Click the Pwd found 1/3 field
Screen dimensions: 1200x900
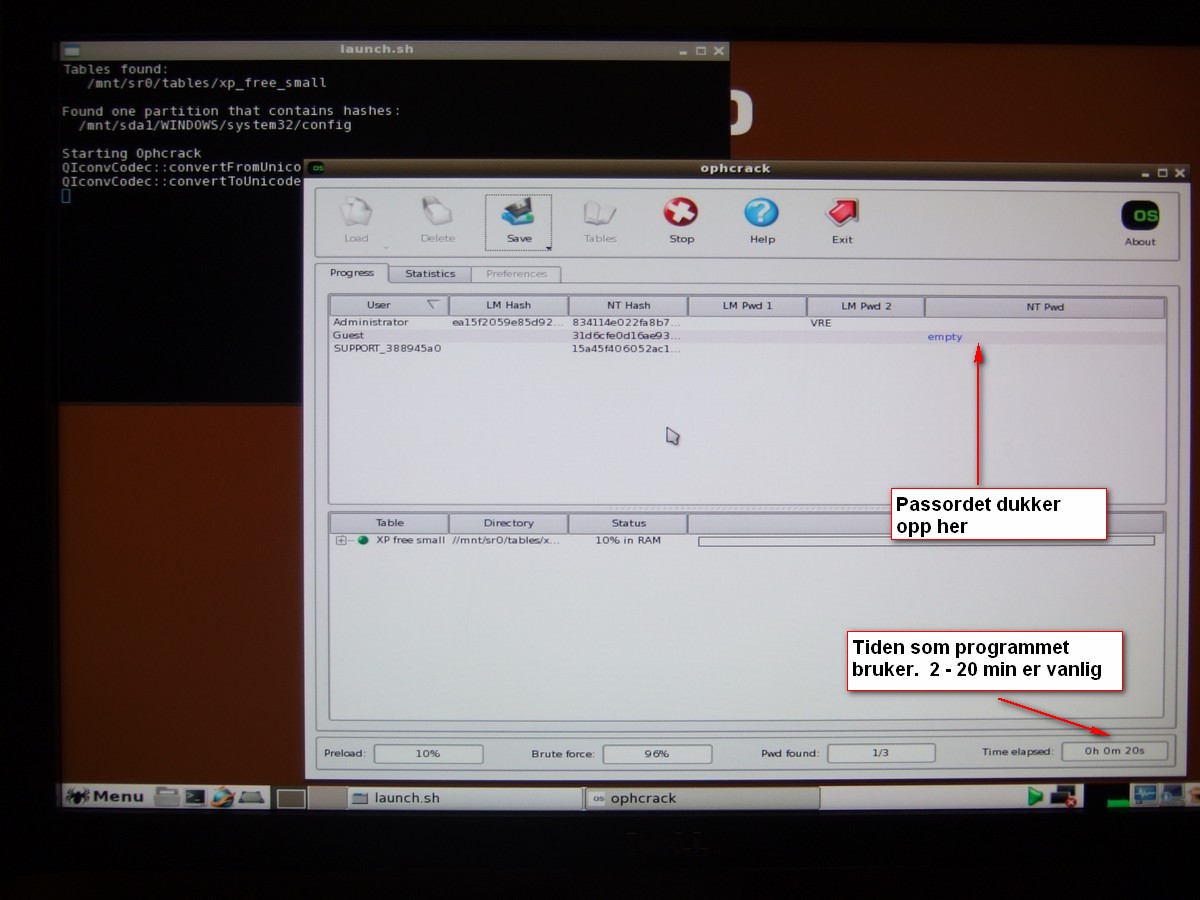880,753
